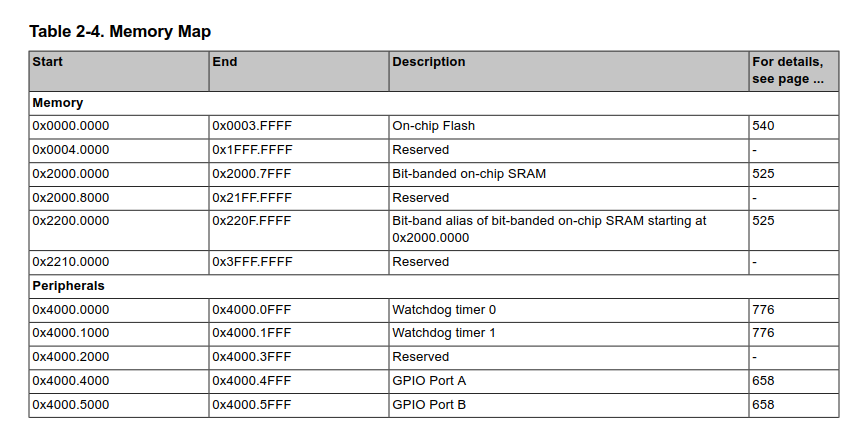857x421 pixels.
Task: Click start address 0x0000.0000 cell
Action: click(x=71, y=126)
